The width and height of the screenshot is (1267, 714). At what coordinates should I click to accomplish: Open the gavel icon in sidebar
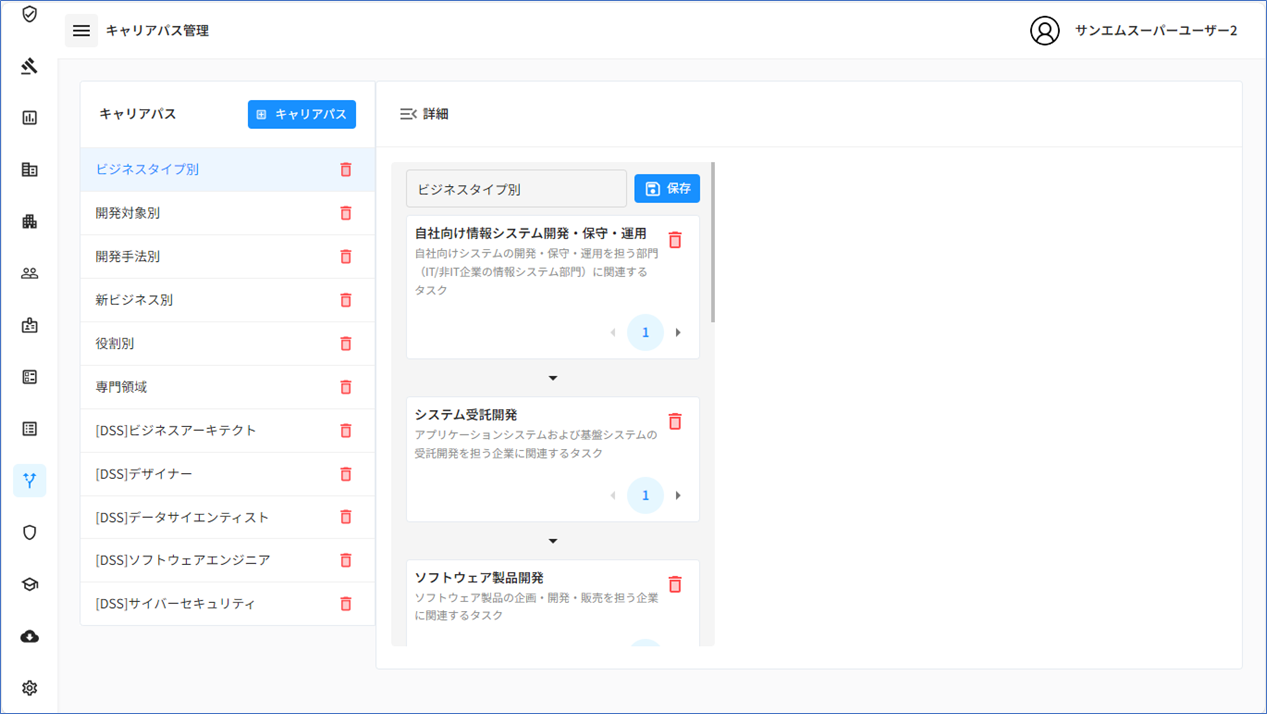coord(29,67)
